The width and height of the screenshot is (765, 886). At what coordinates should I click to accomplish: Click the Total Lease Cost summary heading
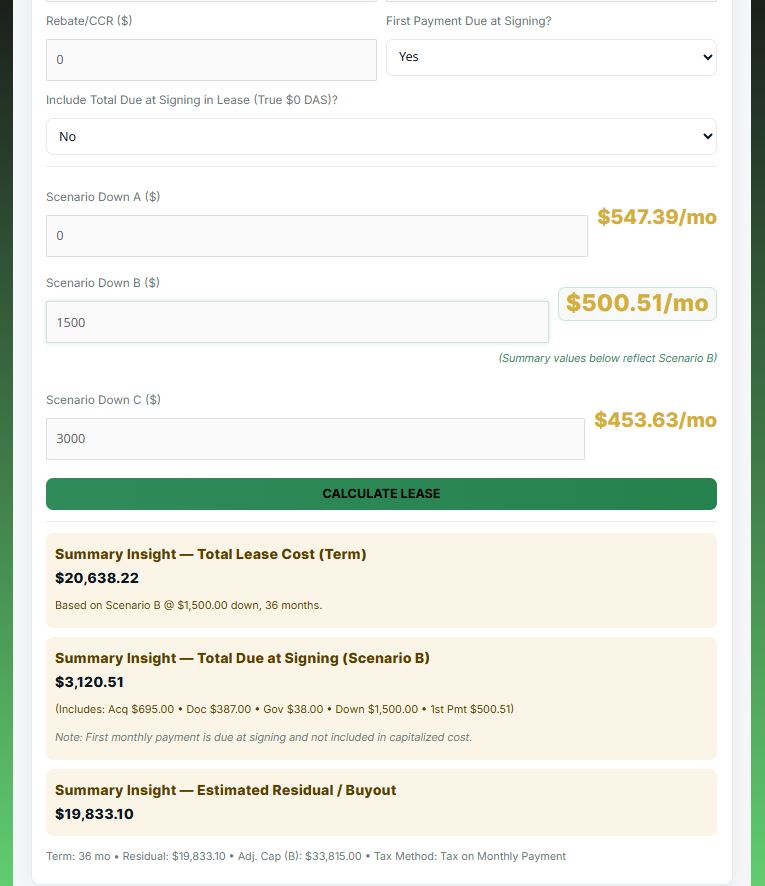click(x=210, y=554)
